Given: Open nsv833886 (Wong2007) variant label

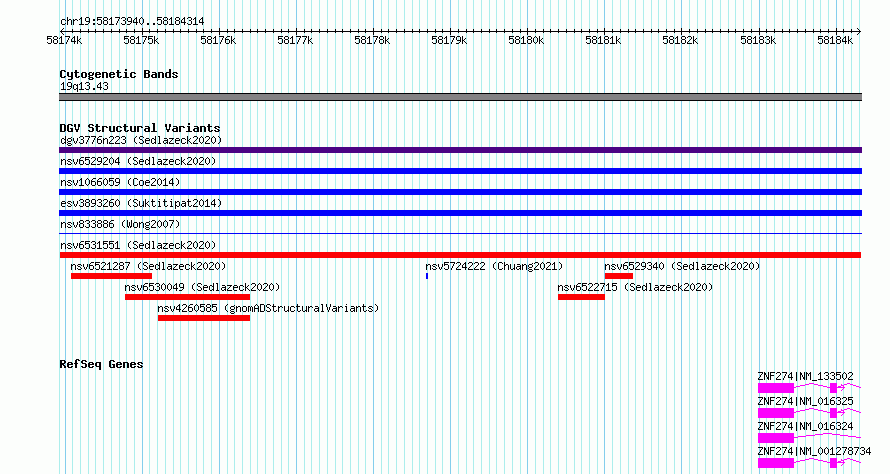Looking at the screenshot, I should click(x=120, y=224).
